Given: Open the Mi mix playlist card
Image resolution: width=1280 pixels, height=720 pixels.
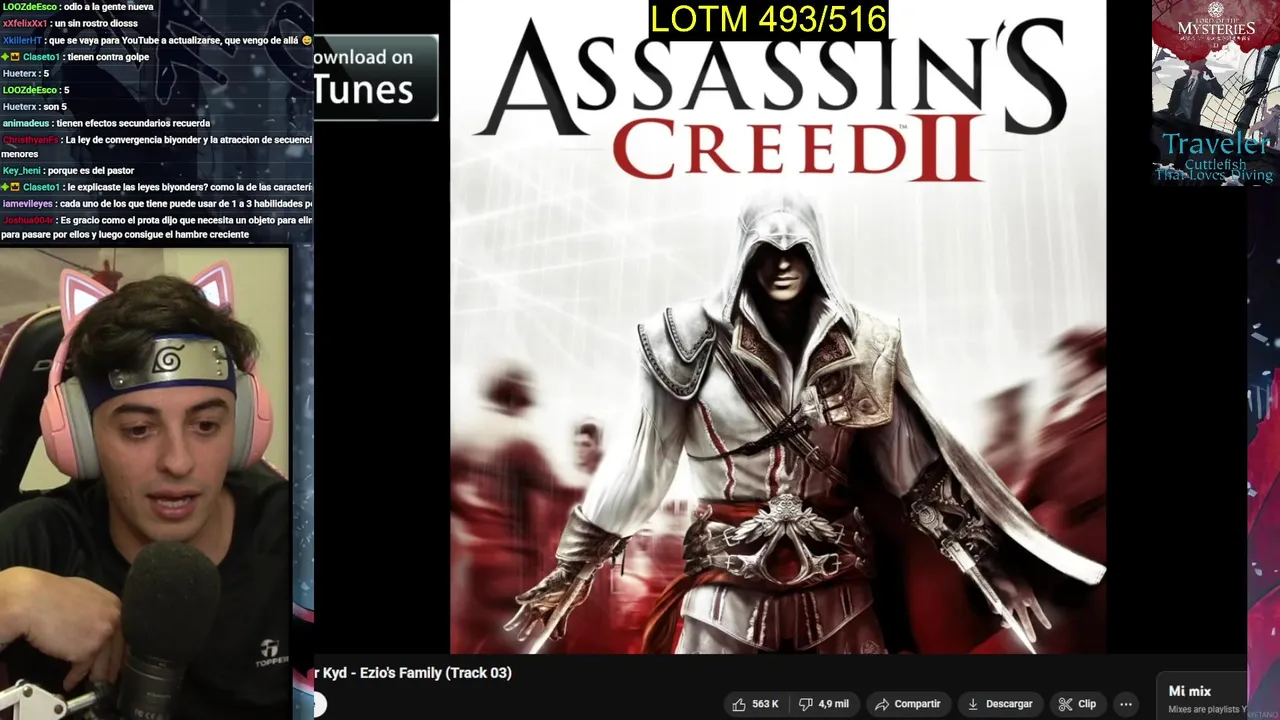Looking at the screenshot, I should [1202, 698].
